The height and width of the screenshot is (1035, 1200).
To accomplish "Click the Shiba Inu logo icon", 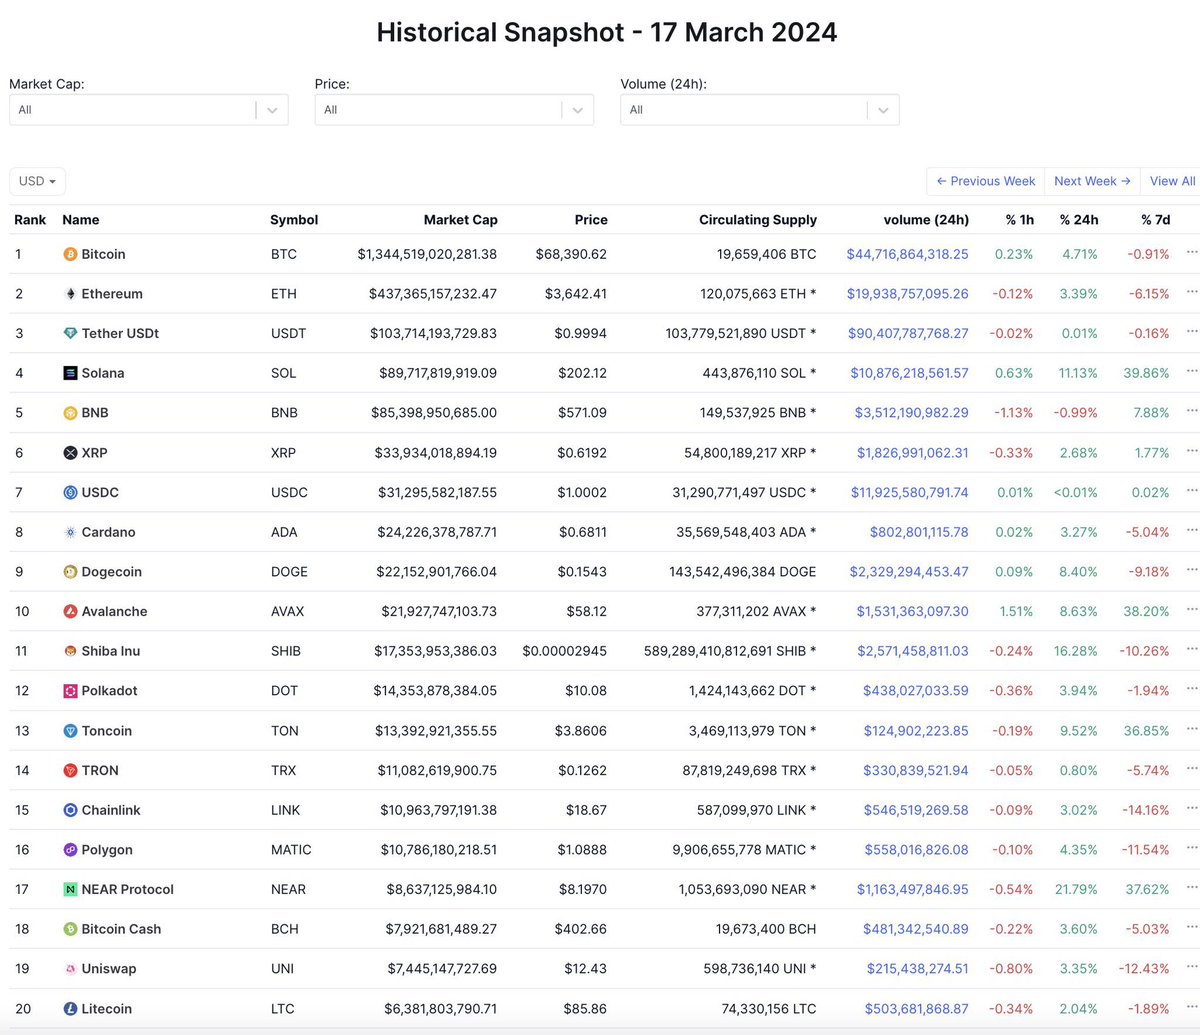I will [x=70, y=651].
